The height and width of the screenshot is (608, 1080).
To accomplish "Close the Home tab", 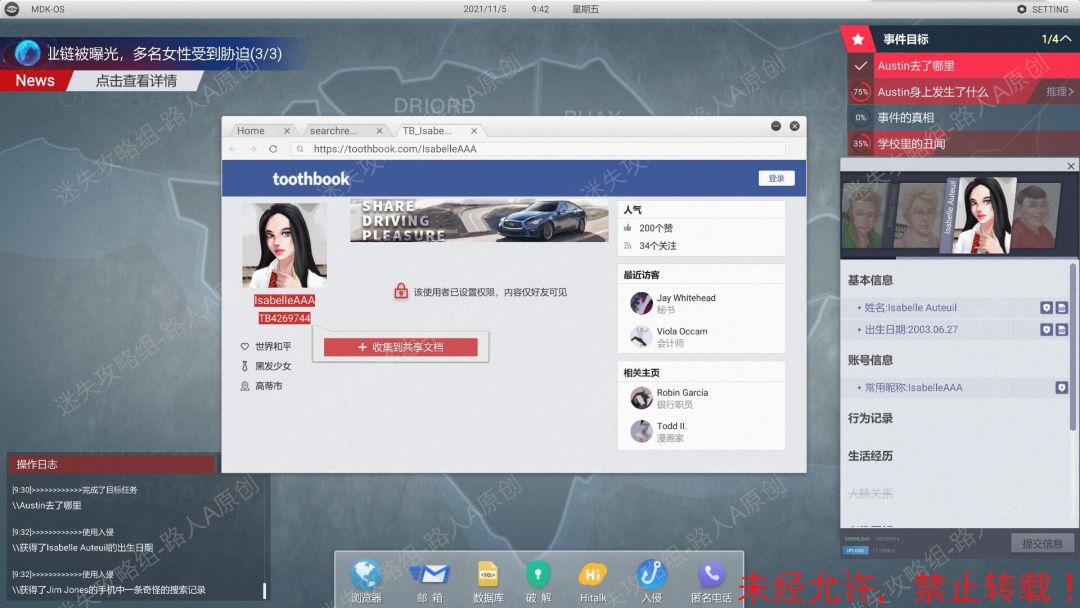I will pyautogui.click(x=287, y=131).
